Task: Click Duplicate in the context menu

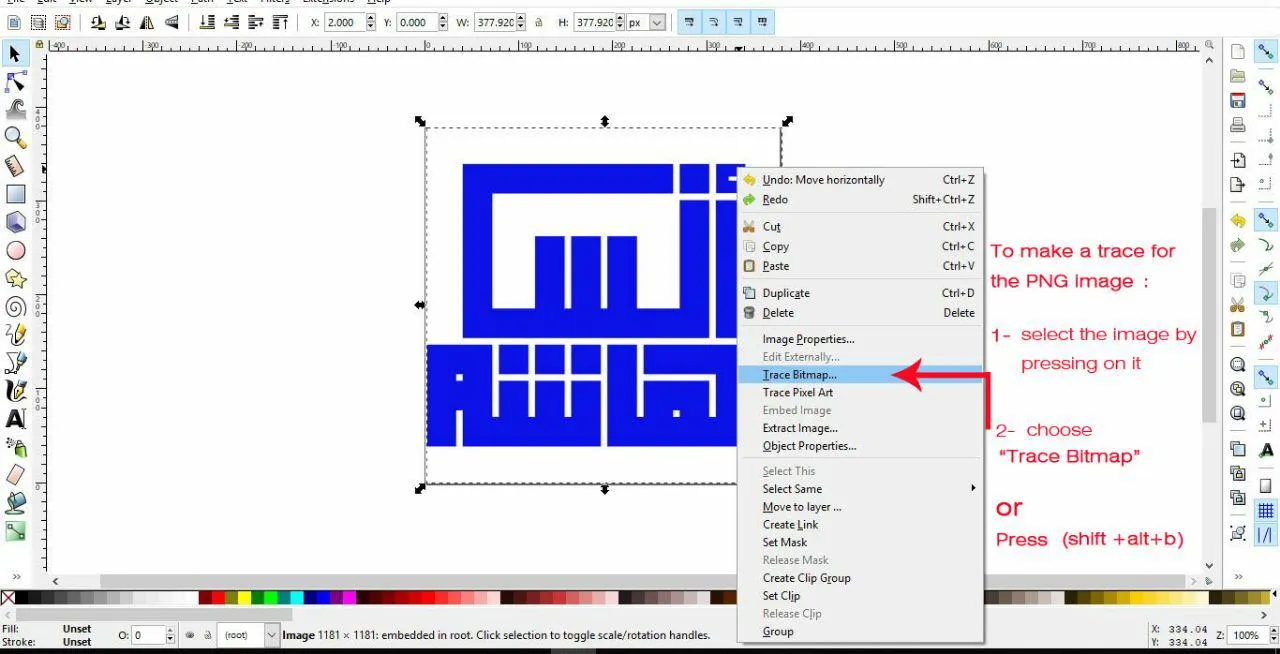Action: coord(786,293)
